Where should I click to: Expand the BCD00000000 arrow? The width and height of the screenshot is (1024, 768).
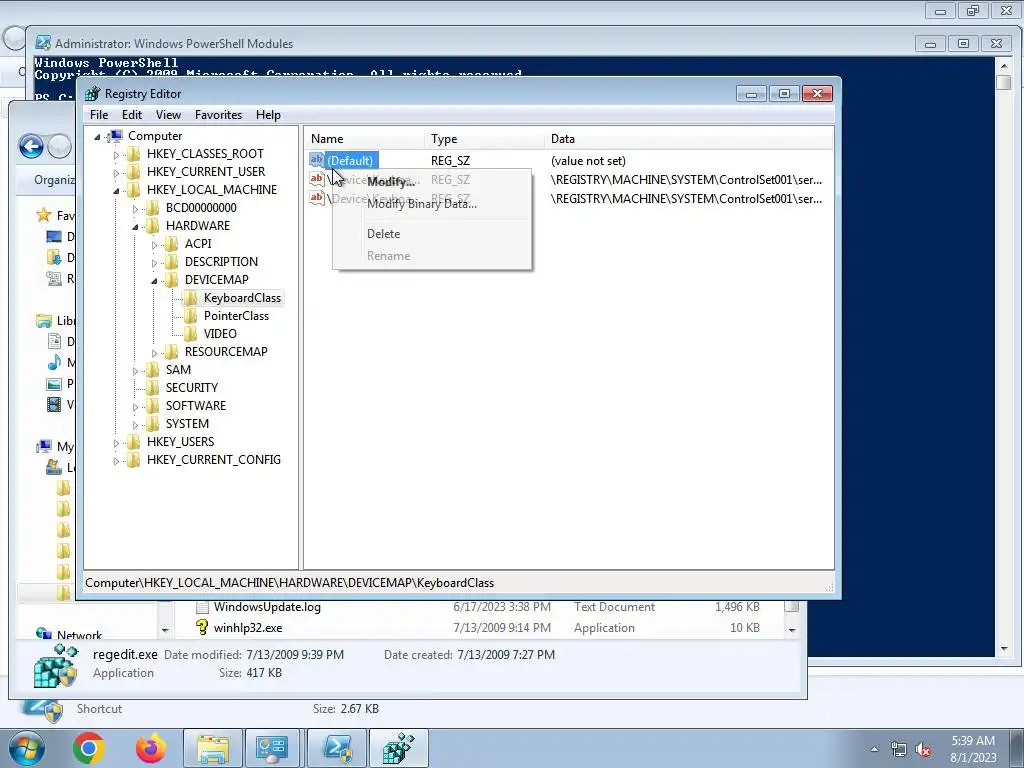tap(135, 209)
